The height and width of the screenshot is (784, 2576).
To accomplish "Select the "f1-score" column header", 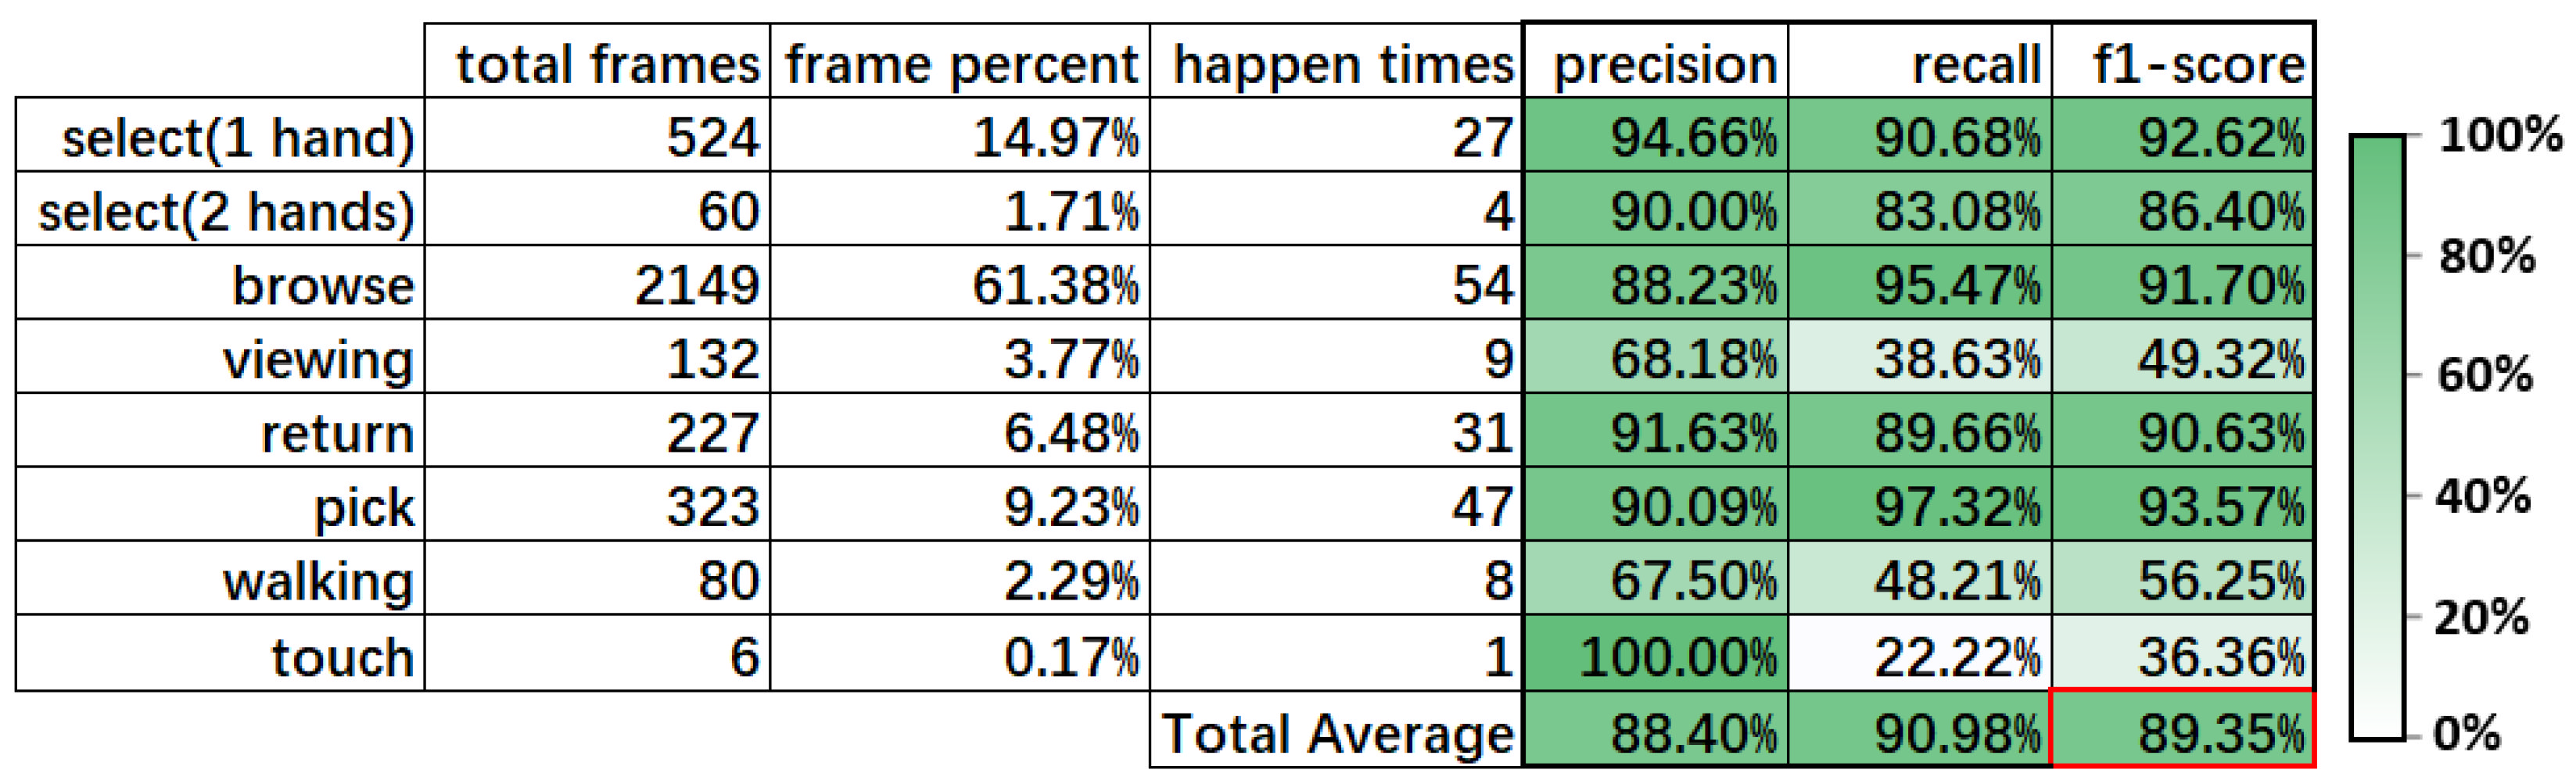I will click(x=2198, y=64).
